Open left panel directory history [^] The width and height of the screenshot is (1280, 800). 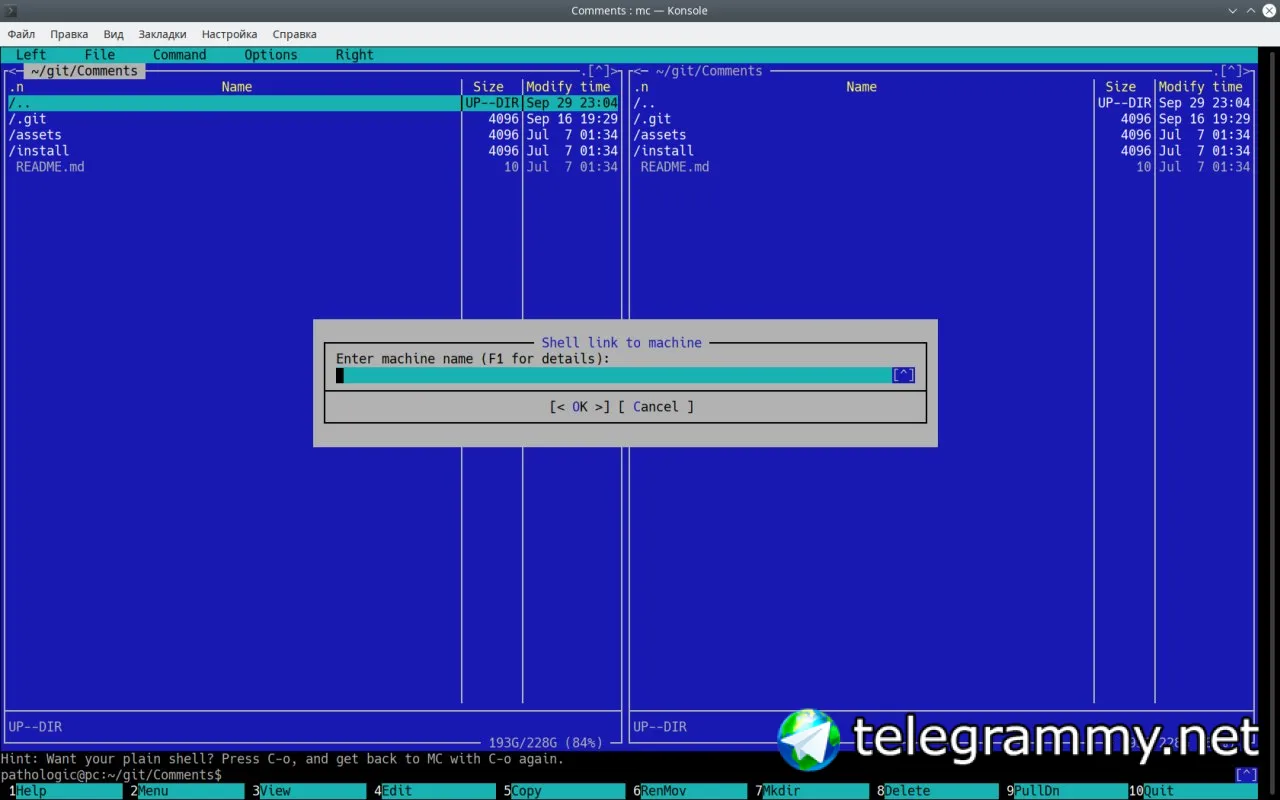coord(599,71)
